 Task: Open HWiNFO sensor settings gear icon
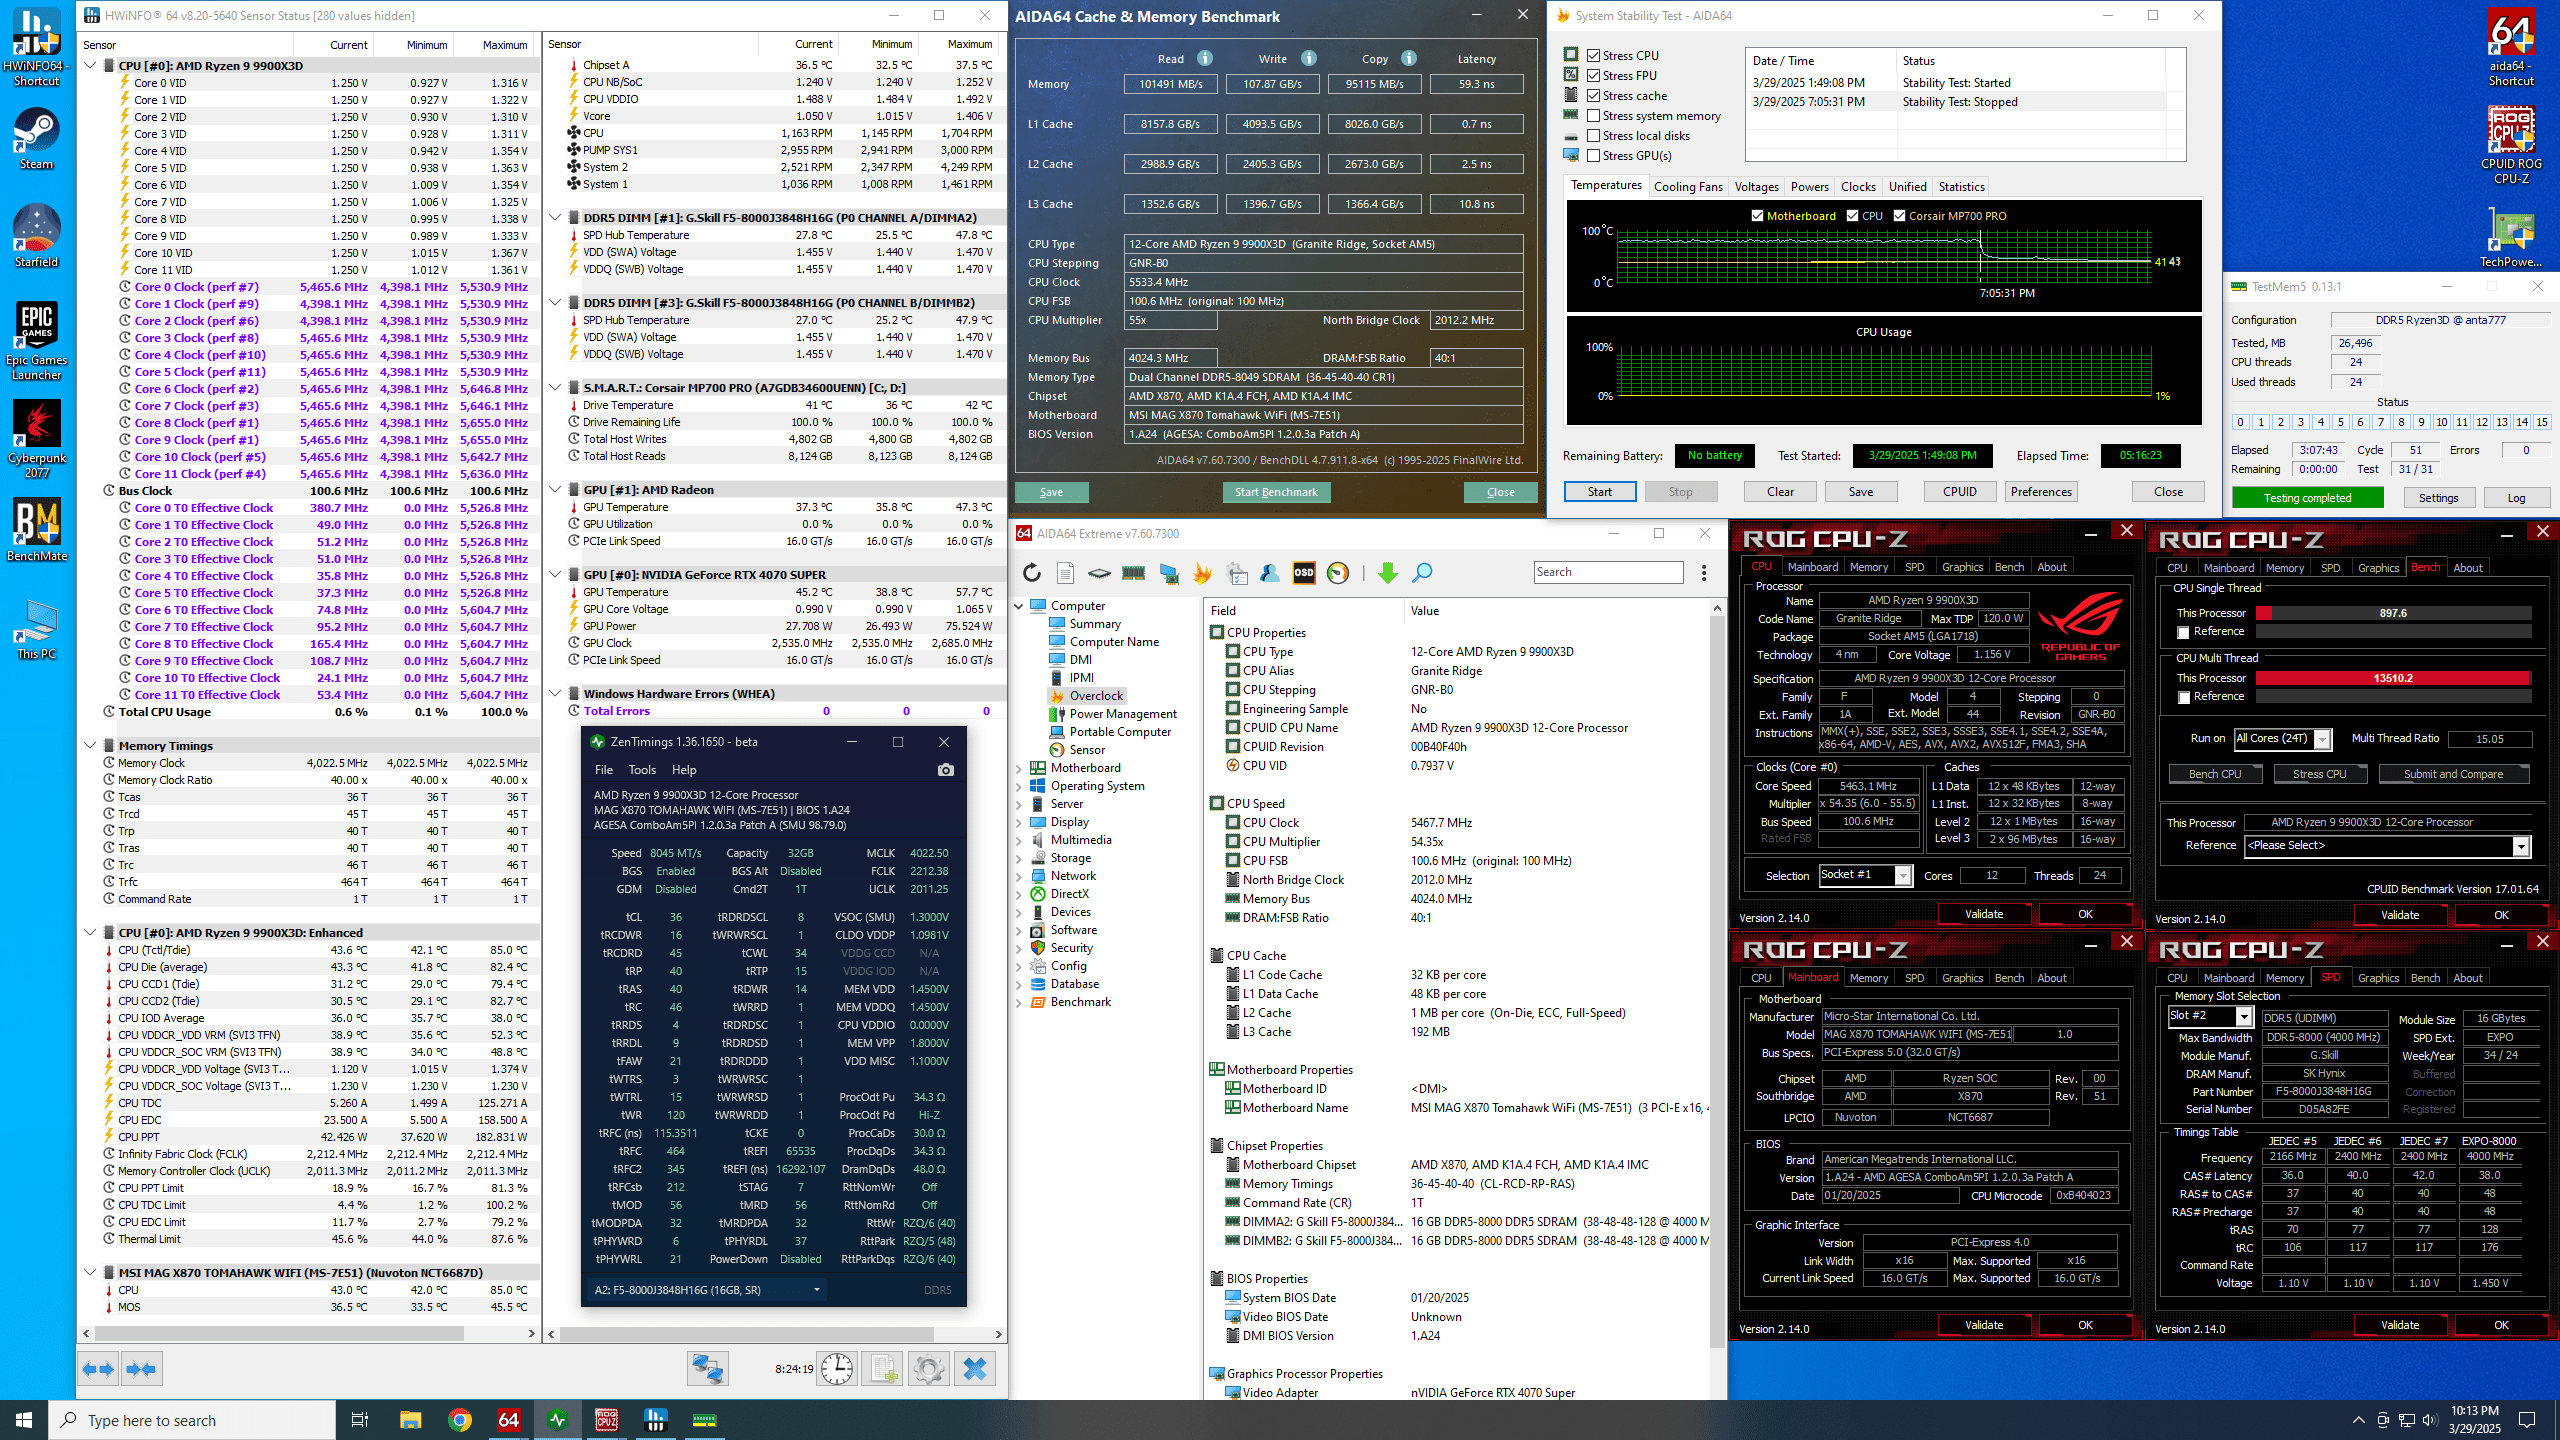pyautogui.click(x=928, y=1369)
